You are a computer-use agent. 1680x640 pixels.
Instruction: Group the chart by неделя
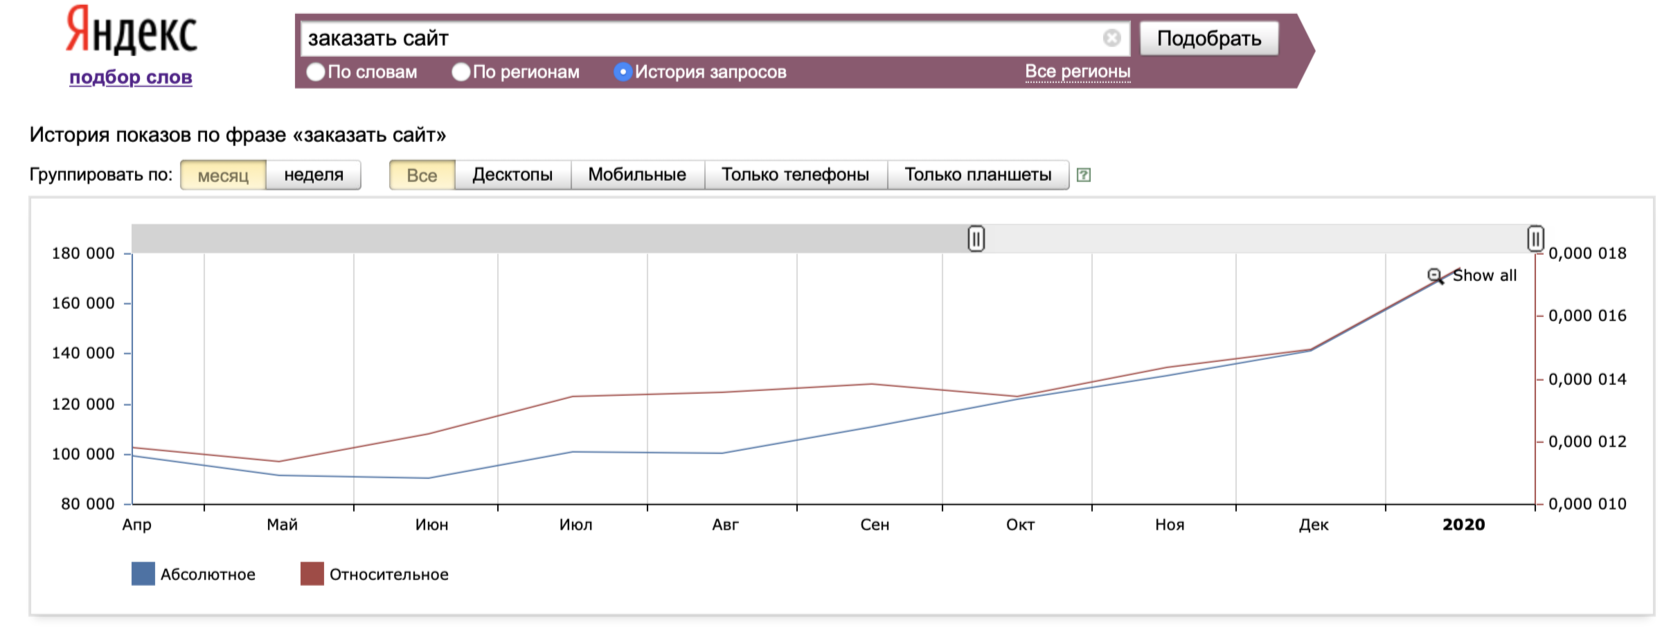(314, 175)
